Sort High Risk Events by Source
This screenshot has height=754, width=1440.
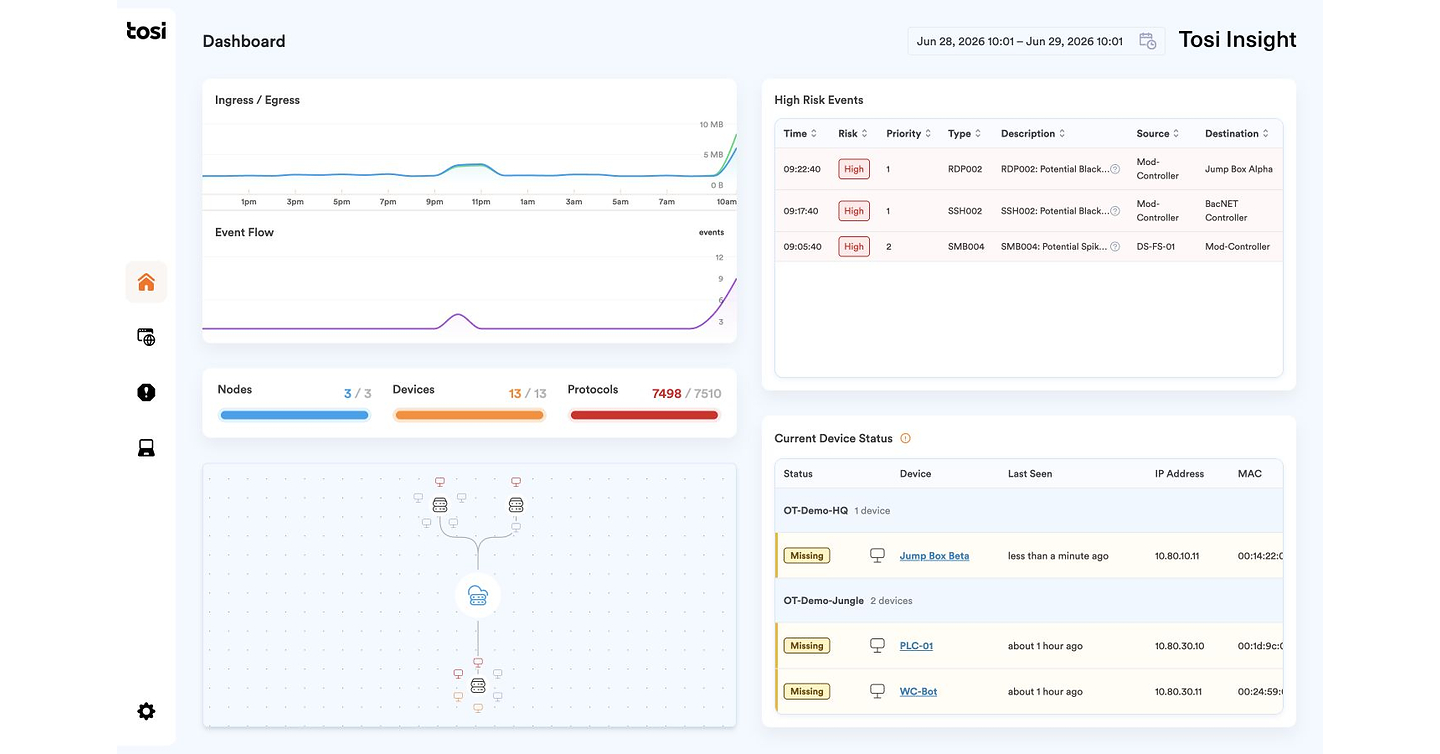click(x=1158, y=133)
